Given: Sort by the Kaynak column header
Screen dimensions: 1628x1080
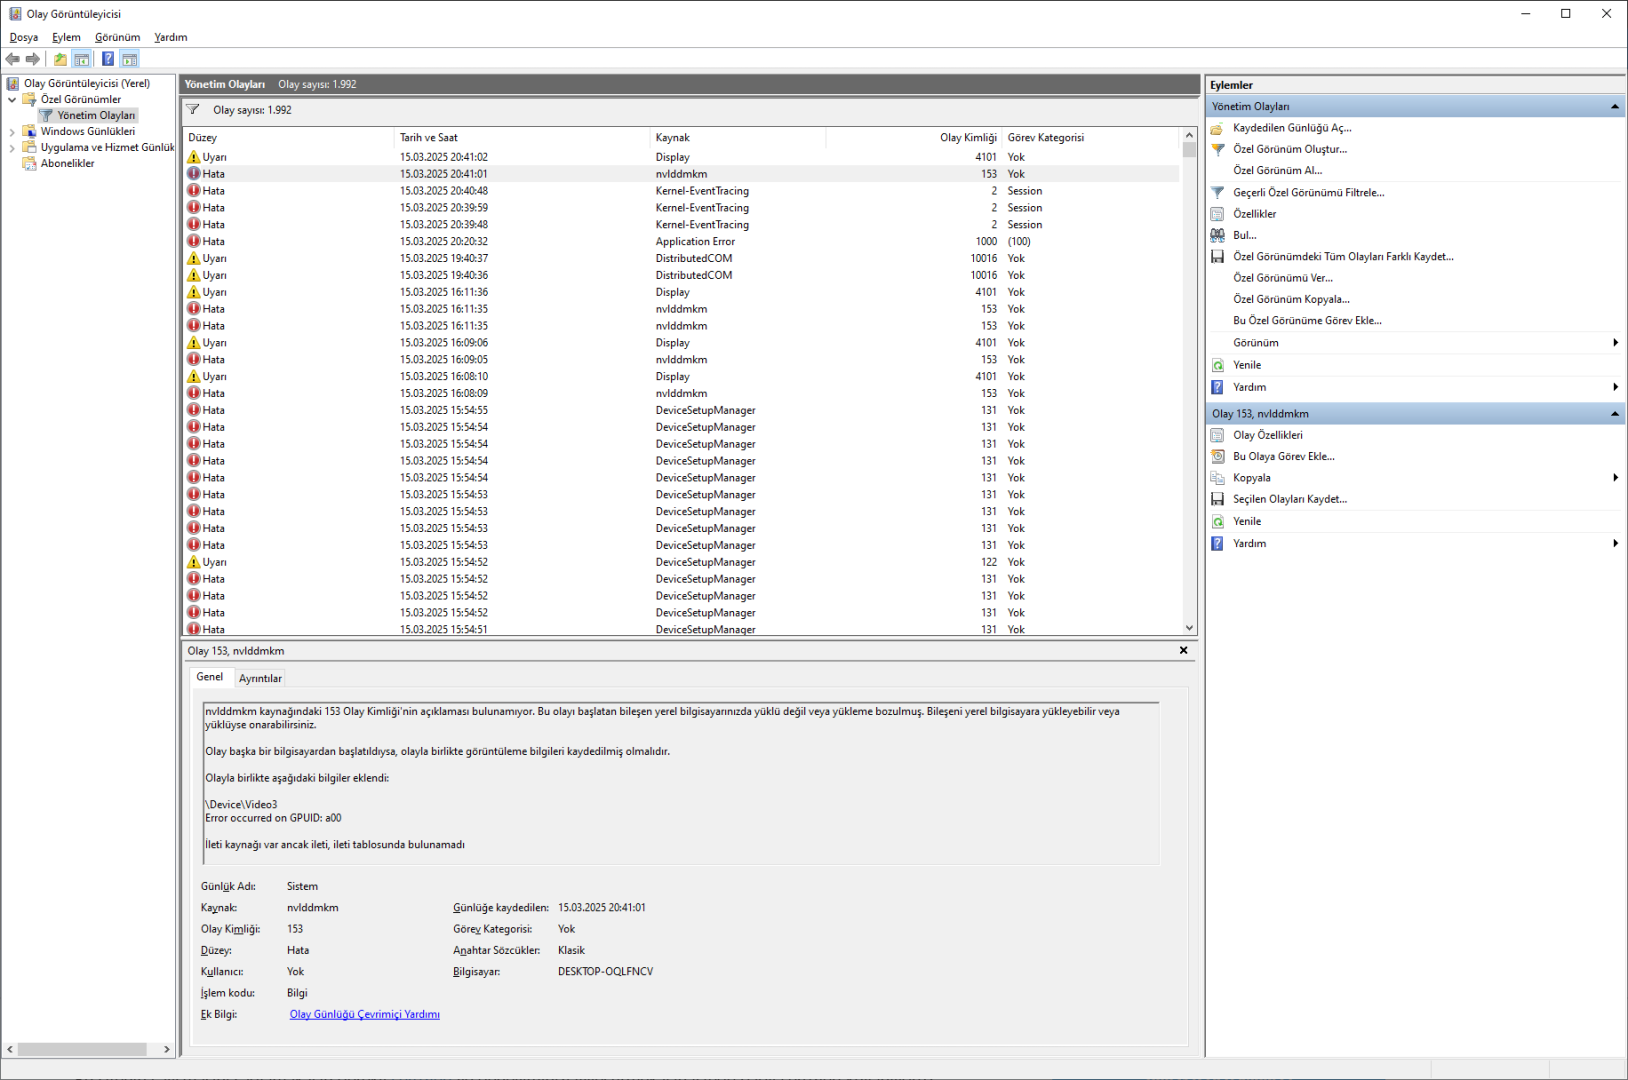Looking at the screenshot, I should click(x=738, y=137).
